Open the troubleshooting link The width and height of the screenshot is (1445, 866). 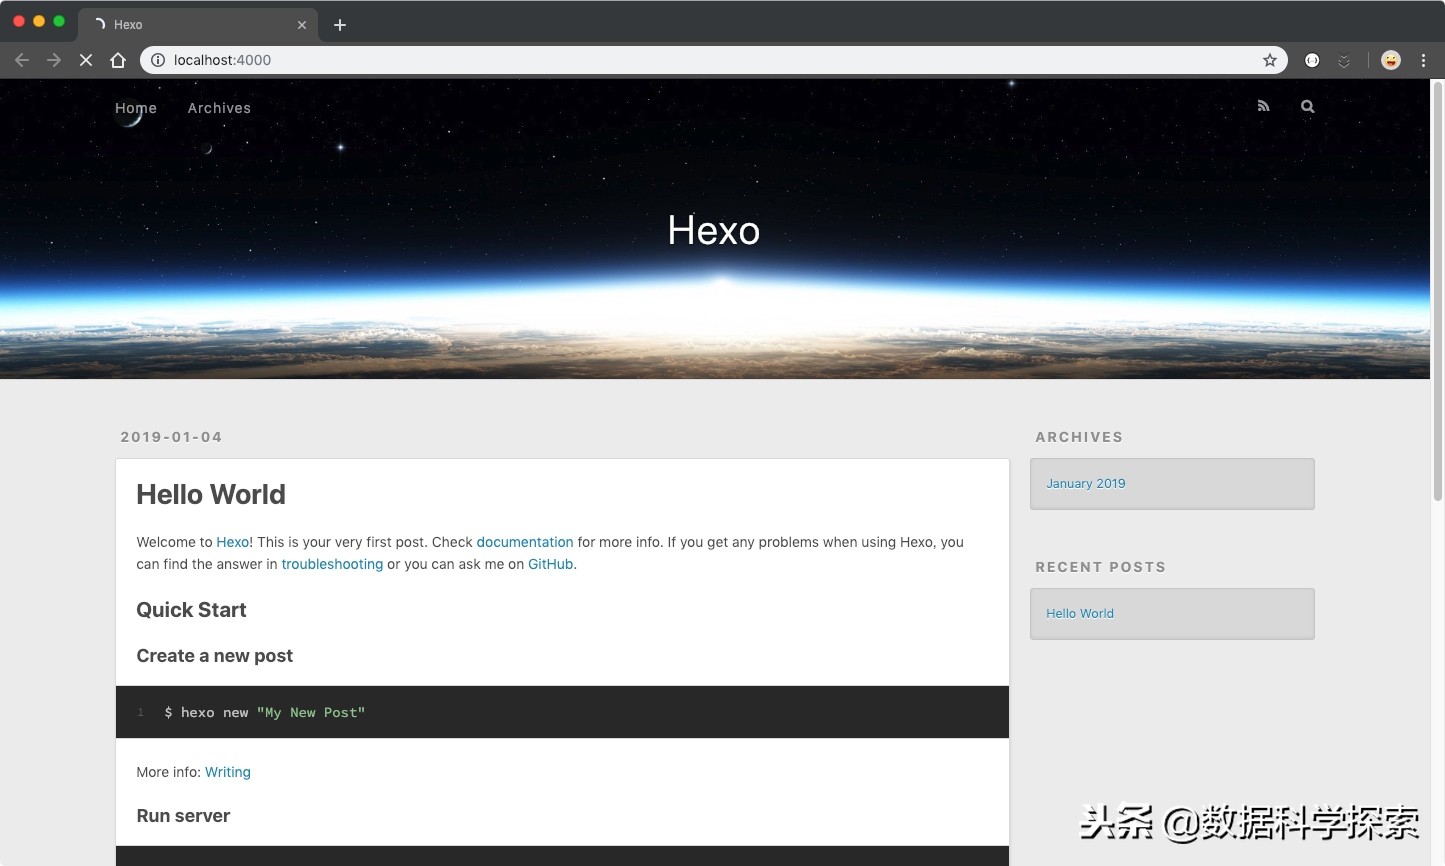pos(332,564)
